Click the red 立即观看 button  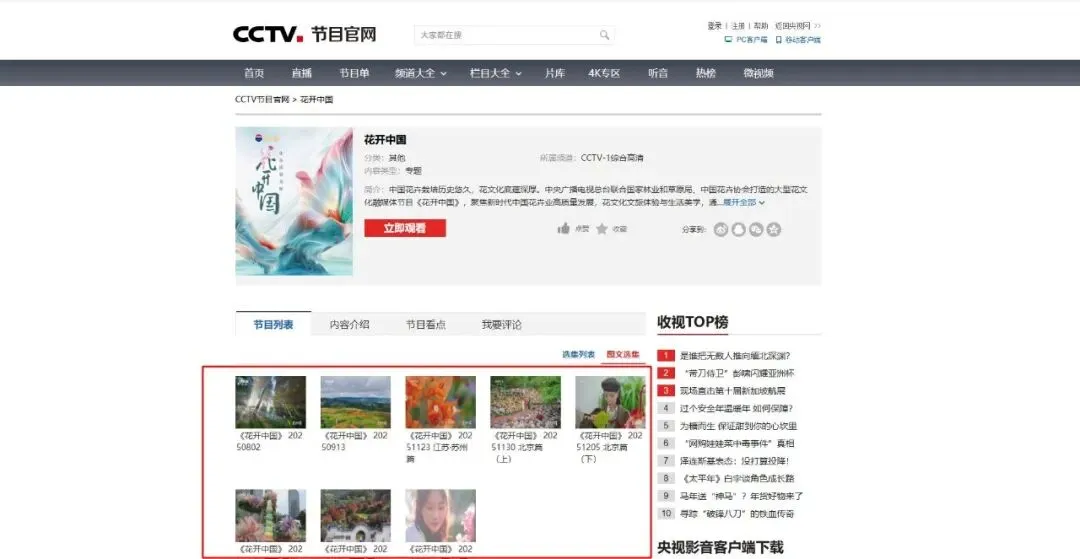click(x=405, y=229)
